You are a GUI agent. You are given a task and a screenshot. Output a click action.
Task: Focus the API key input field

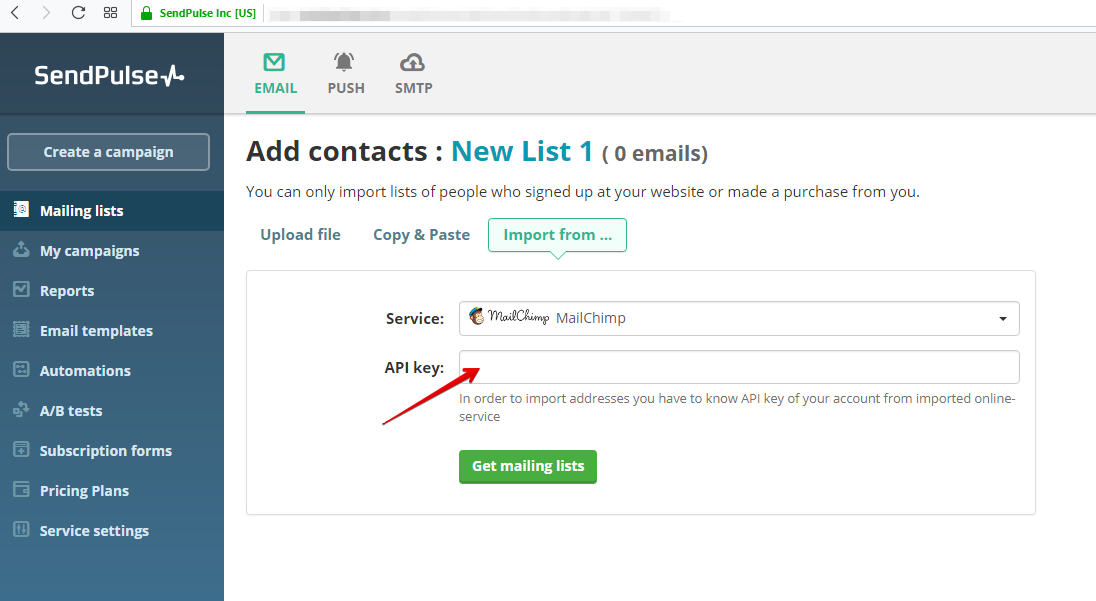(739, 367)
